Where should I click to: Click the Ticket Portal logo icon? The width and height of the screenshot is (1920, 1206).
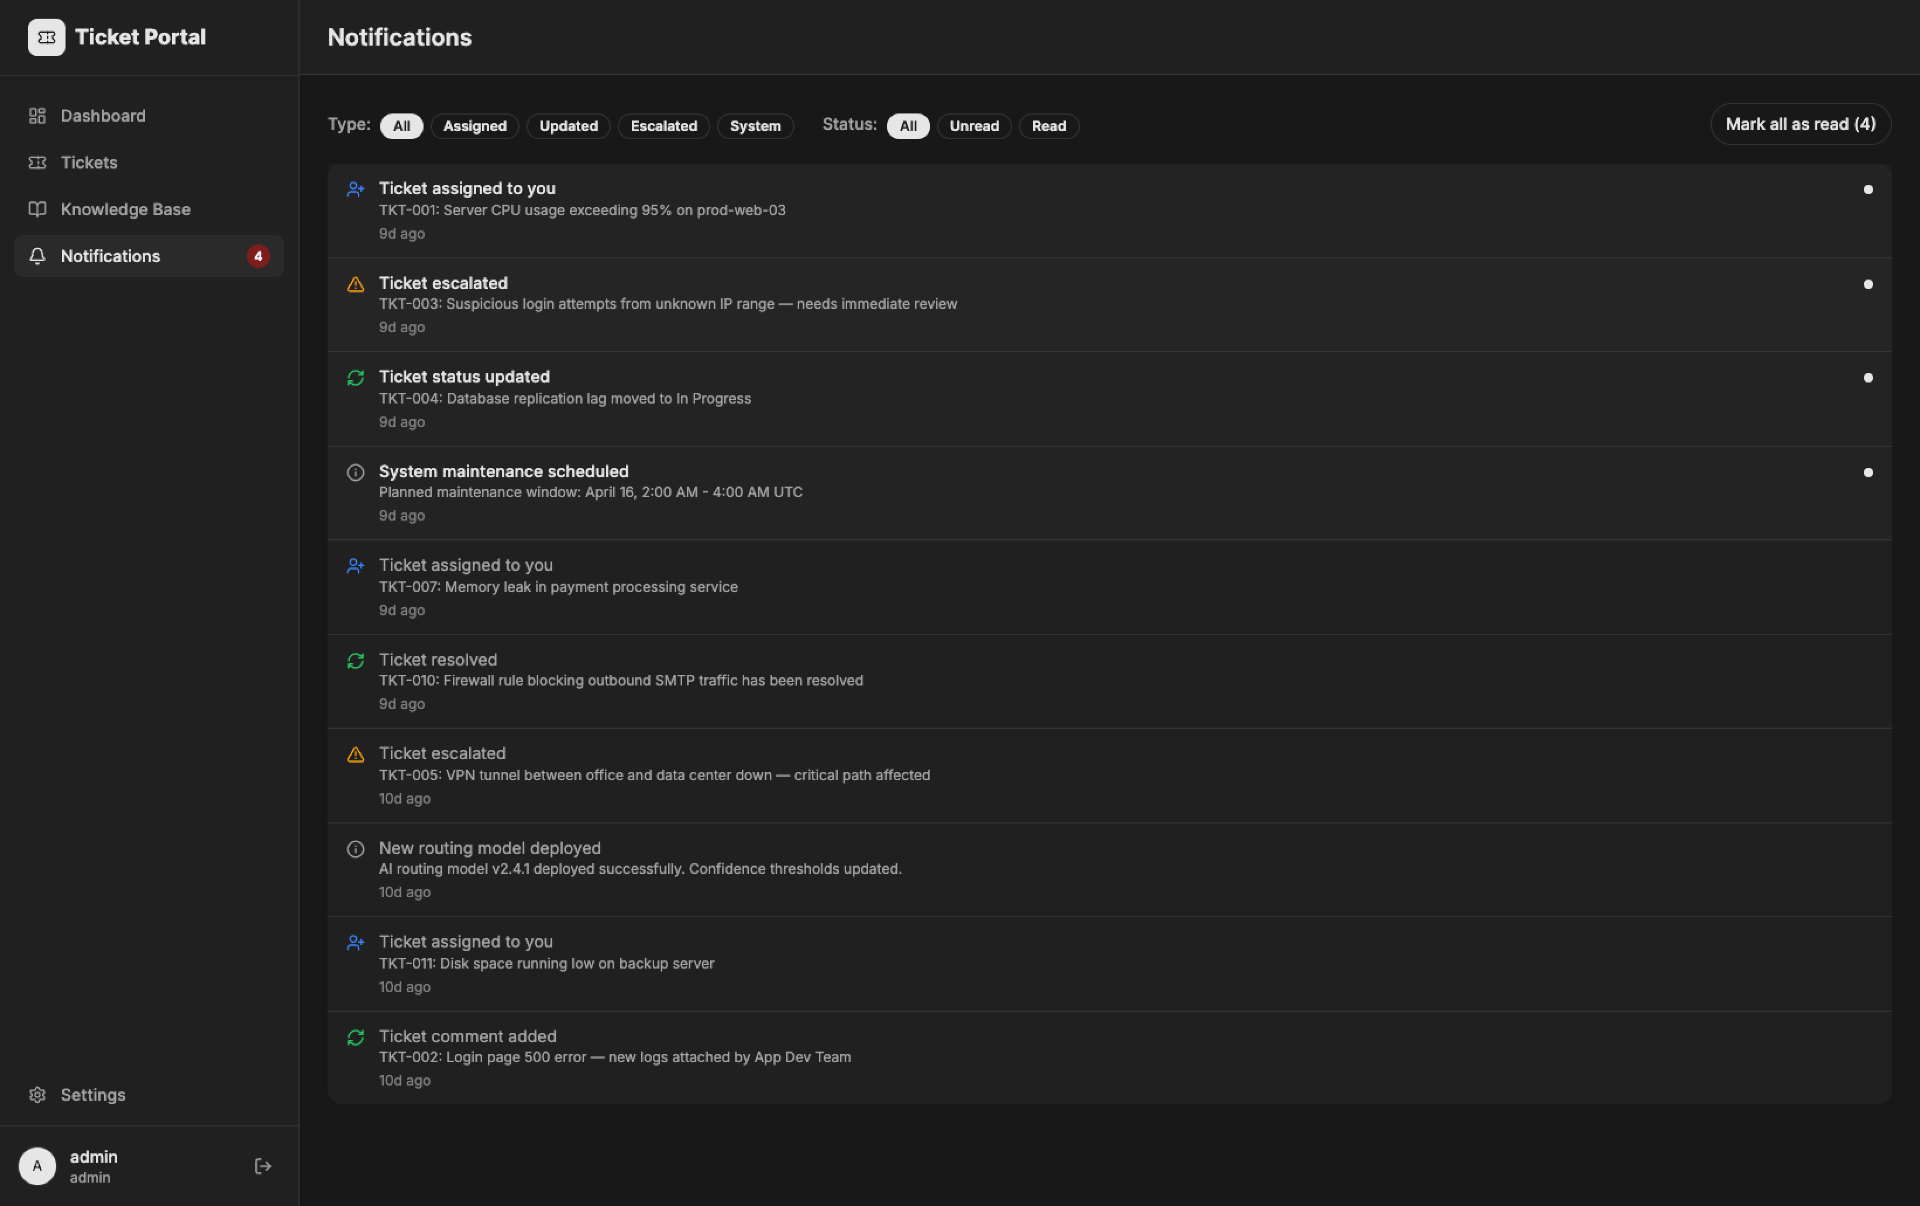click(x=46, y=37)
